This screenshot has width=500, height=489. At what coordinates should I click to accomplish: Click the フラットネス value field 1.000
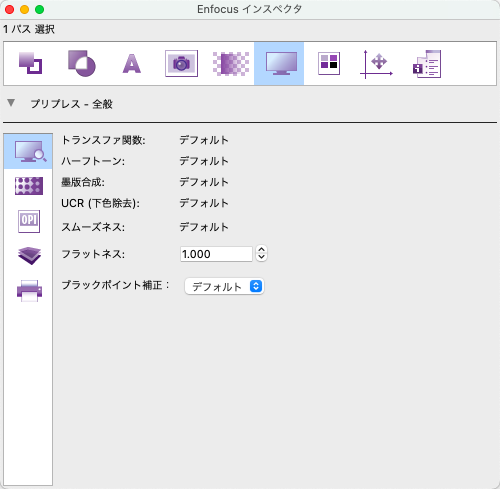coord(216,254)
